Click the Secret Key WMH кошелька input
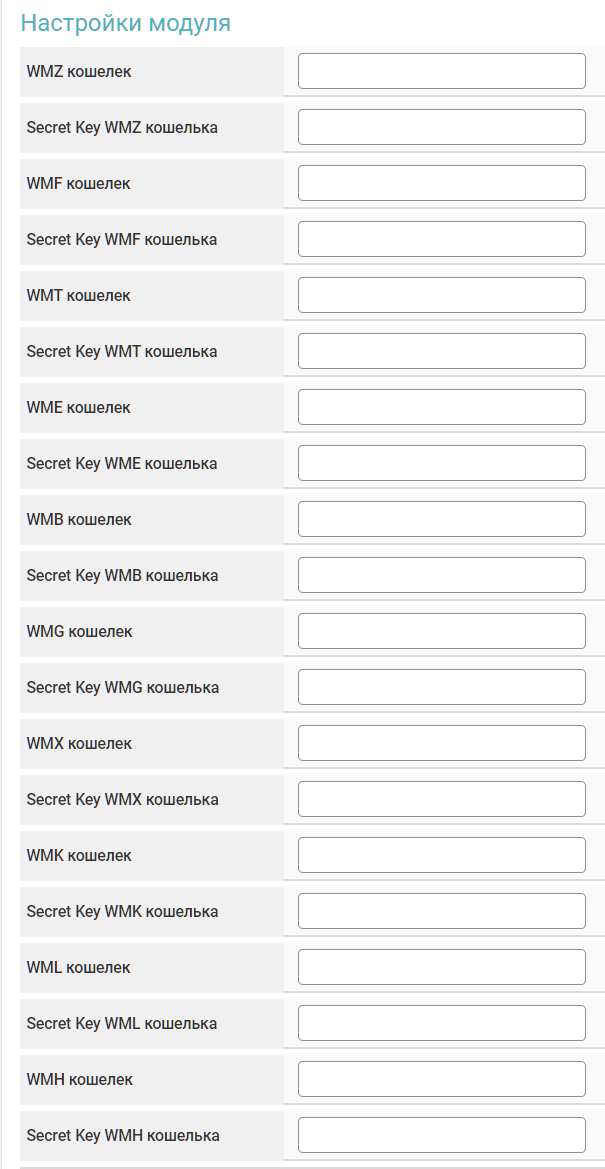This screenshot has height=1169, width=605. point(441,1135)
